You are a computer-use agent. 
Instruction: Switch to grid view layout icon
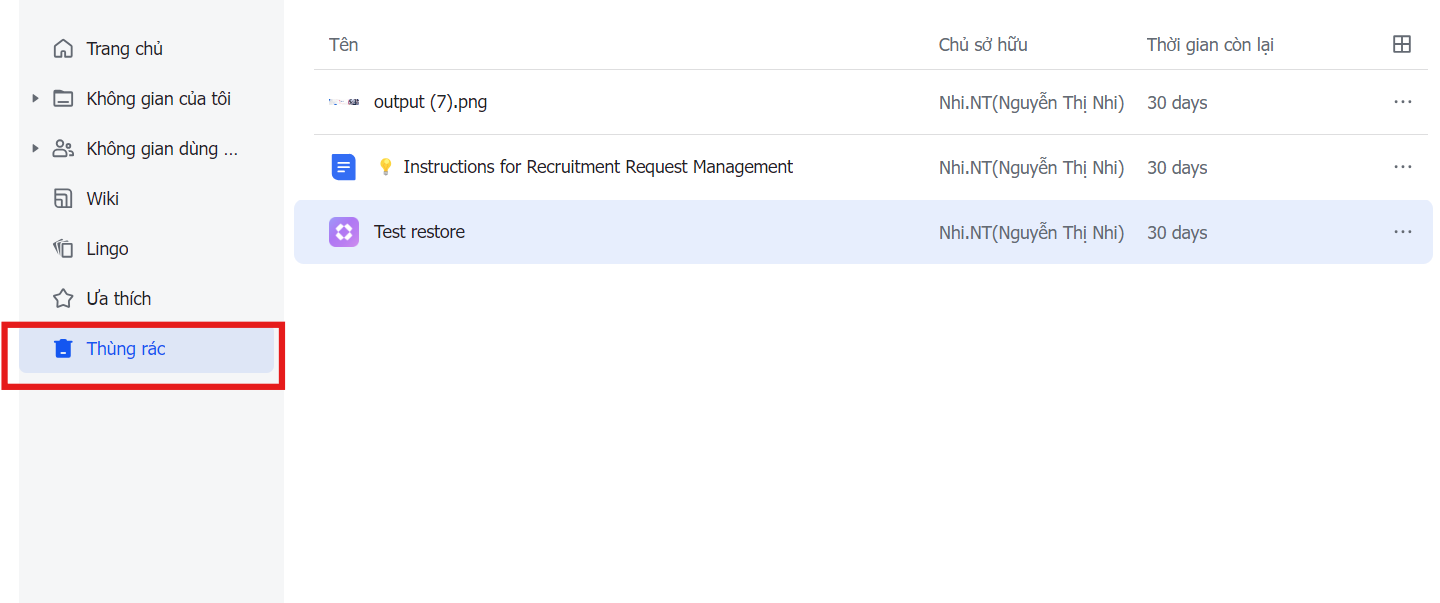(1402, 44)
